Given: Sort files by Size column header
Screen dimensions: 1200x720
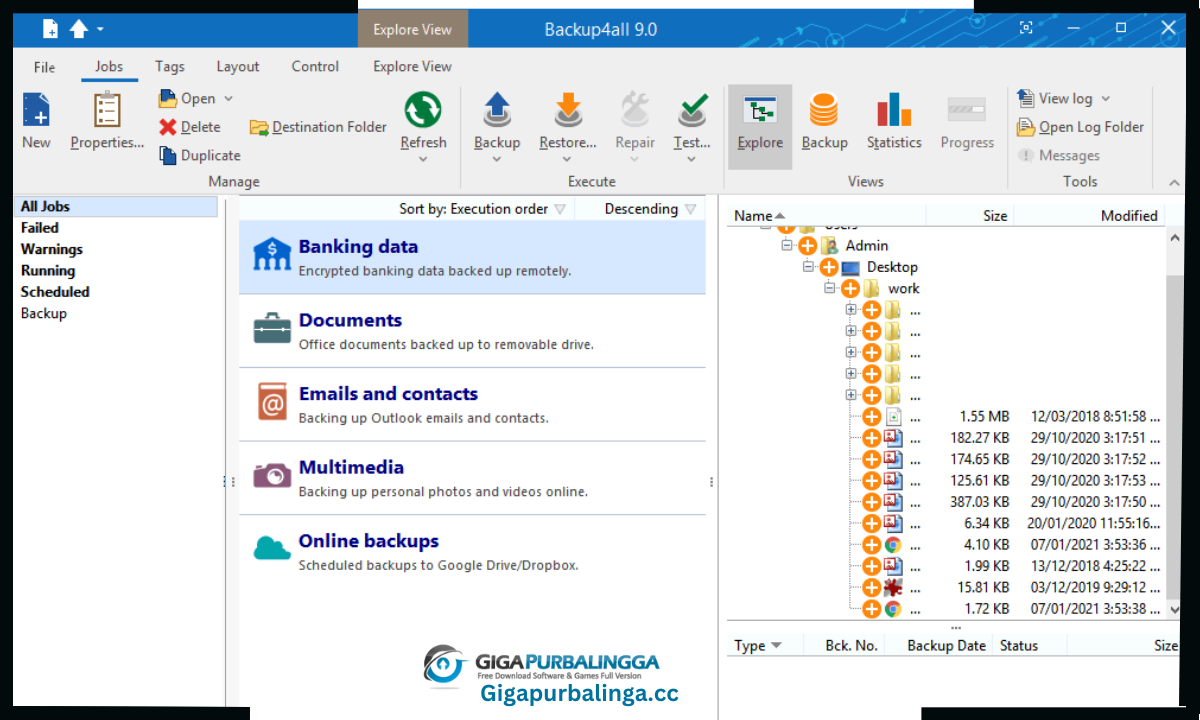Looking at the screenshot, I should (970, 215).
